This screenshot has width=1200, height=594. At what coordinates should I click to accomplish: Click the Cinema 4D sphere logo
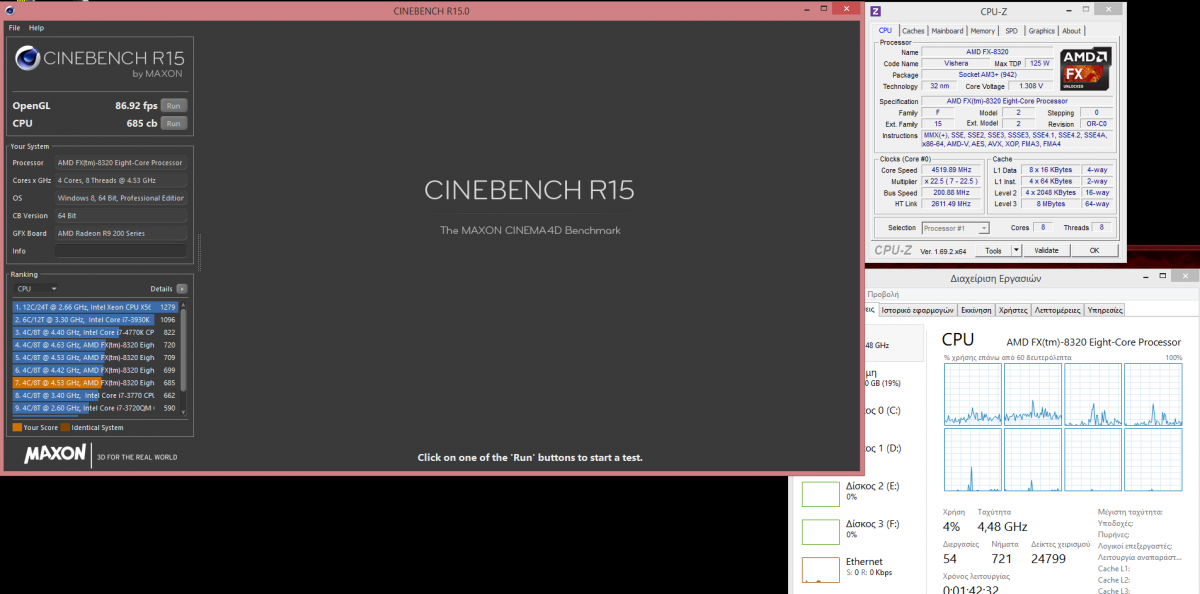click(27, 60)
